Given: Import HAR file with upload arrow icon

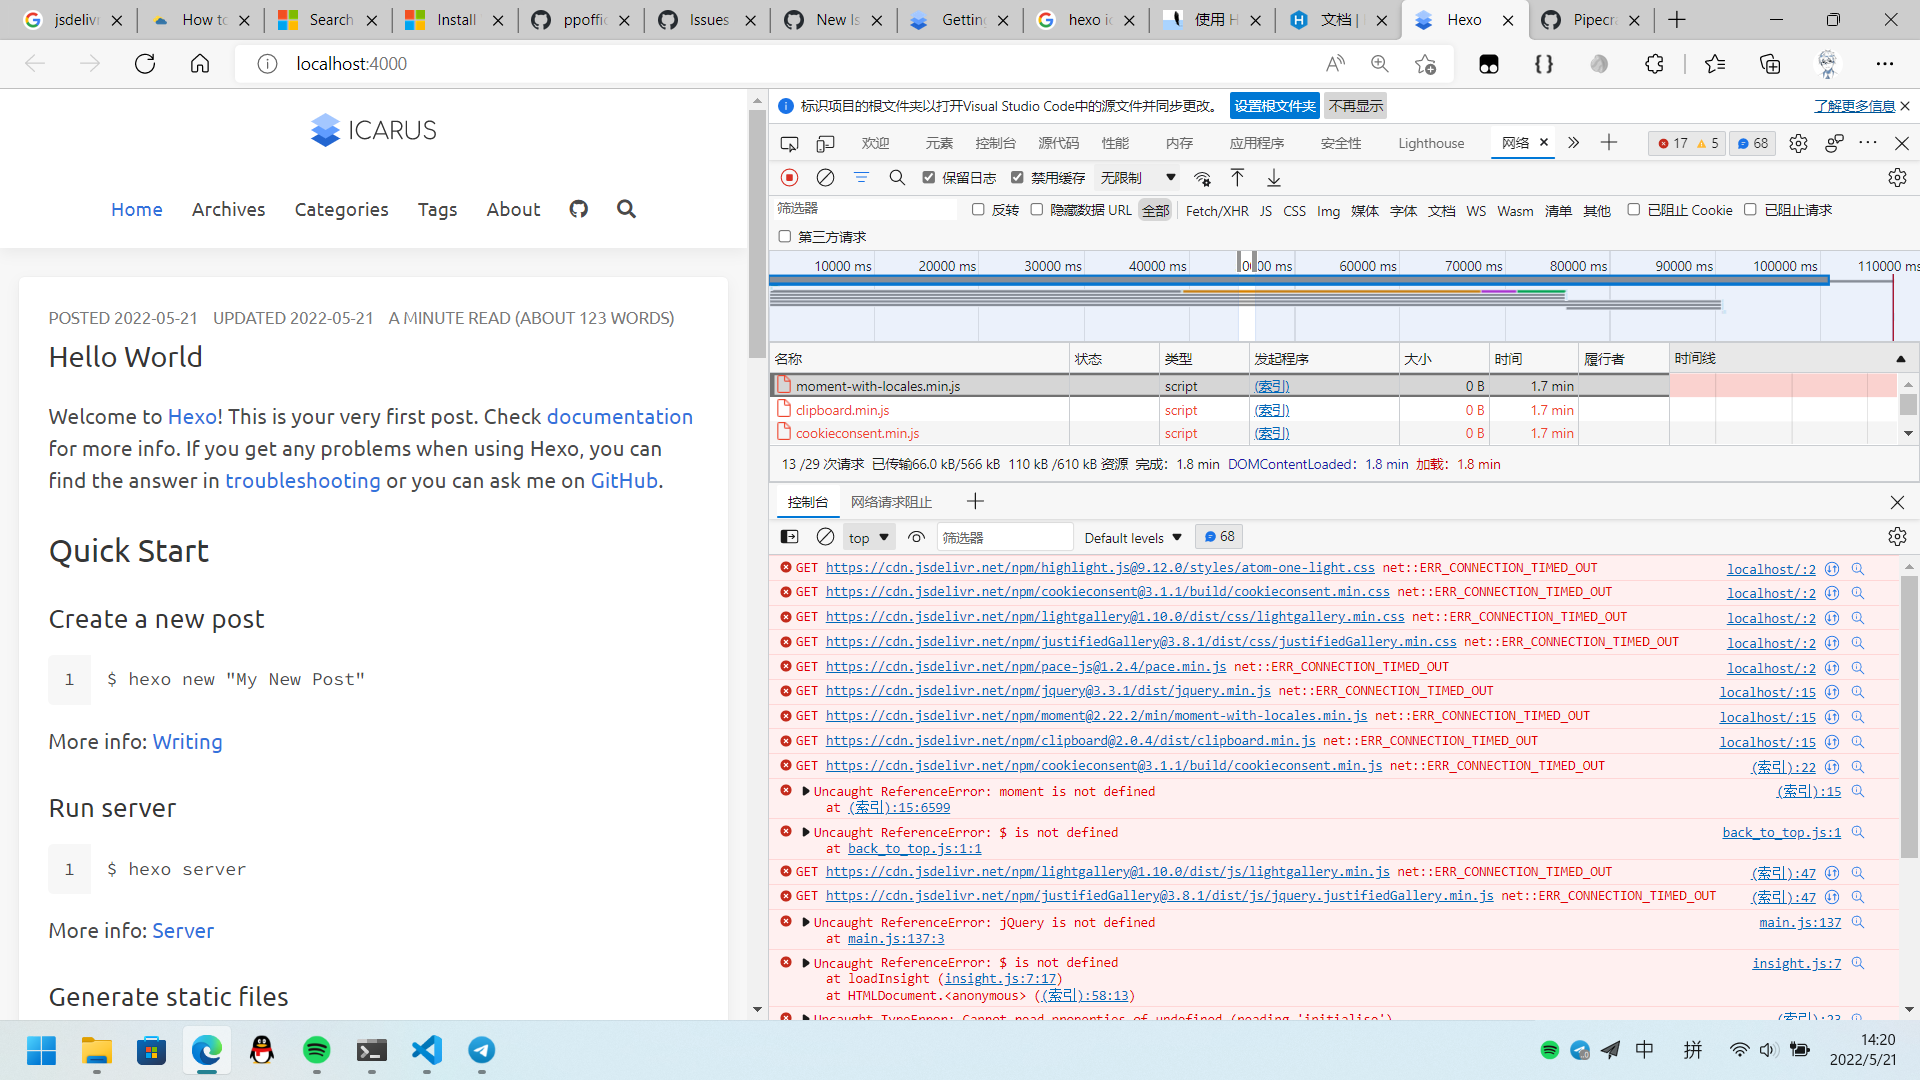Looking at the screenshot, I should click(1237, 177).
